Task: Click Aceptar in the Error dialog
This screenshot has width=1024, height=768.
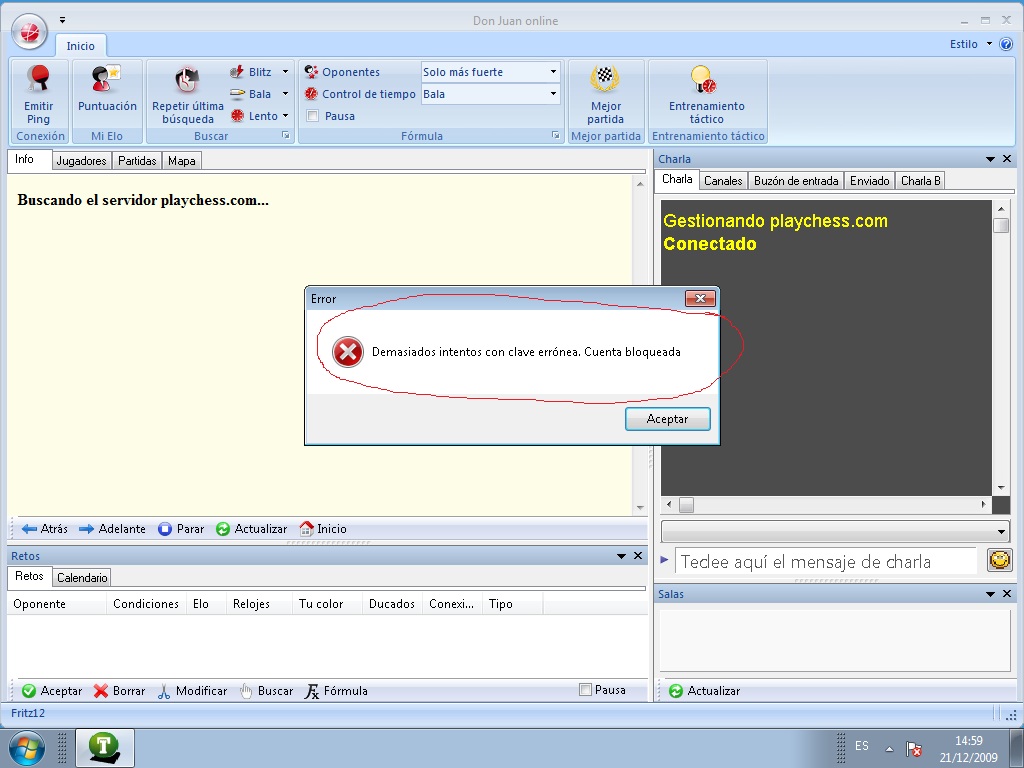Action: (667, 419)
